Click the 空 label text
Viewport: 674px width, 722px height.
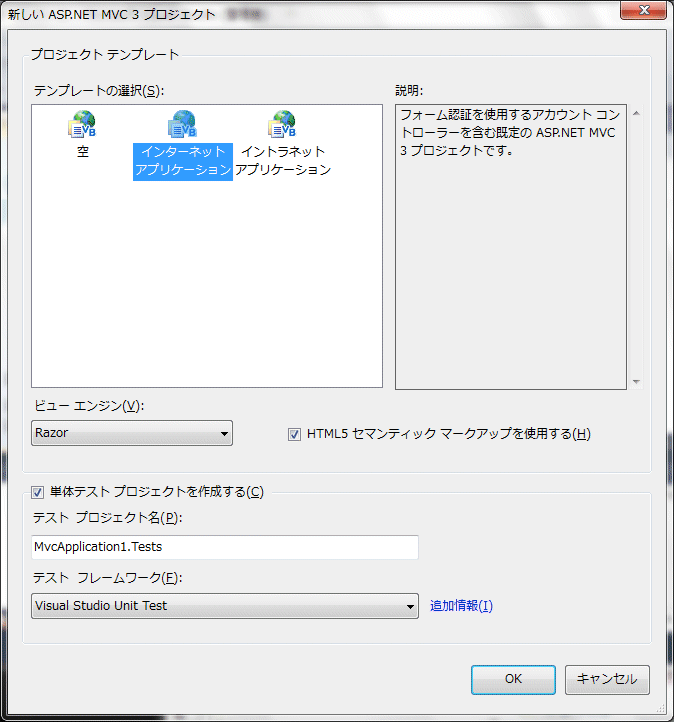pyautogui.click(x=83, y=151)
